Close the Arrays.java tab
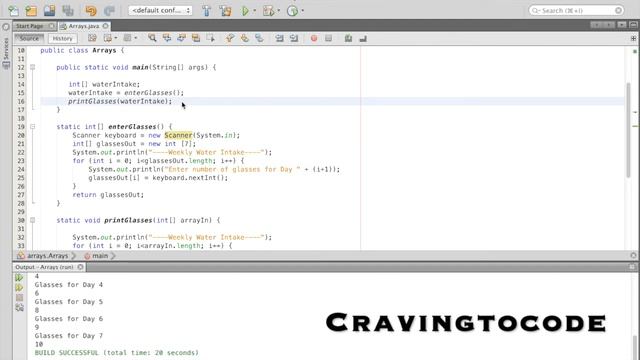 click(105, 26)
